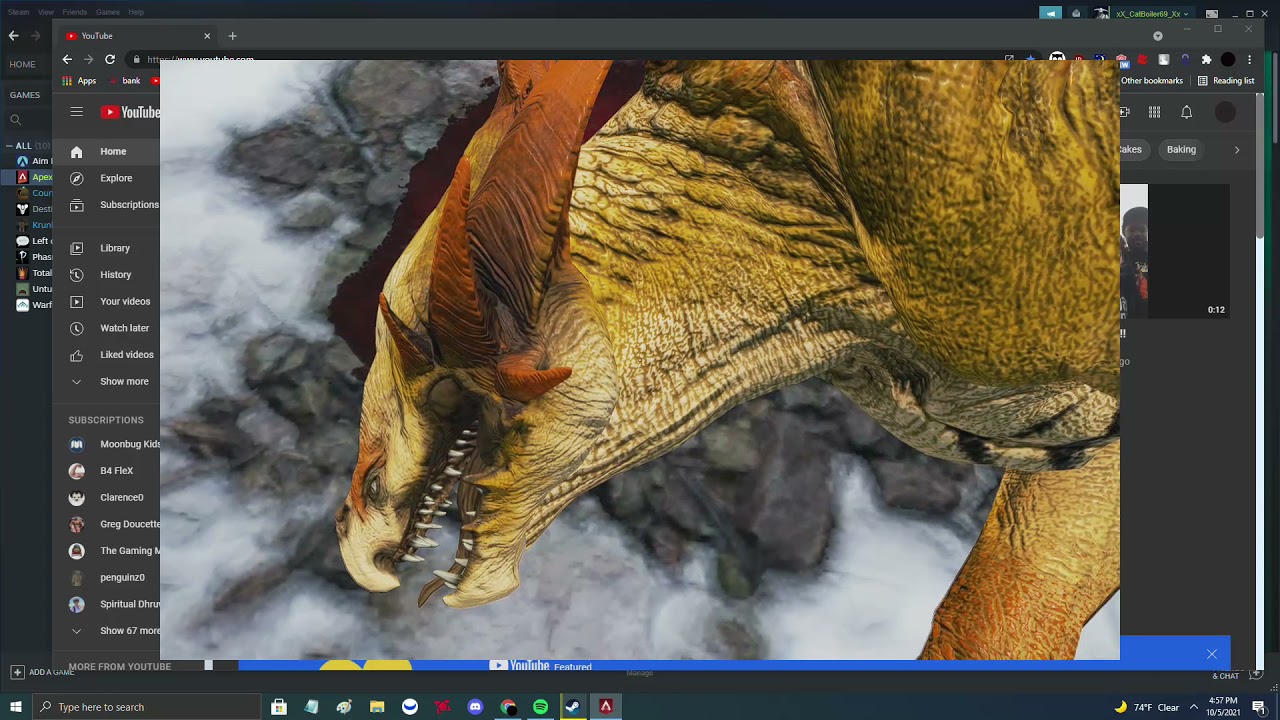Open a new browser tab
1280x720 pixels.
point(232,36)
